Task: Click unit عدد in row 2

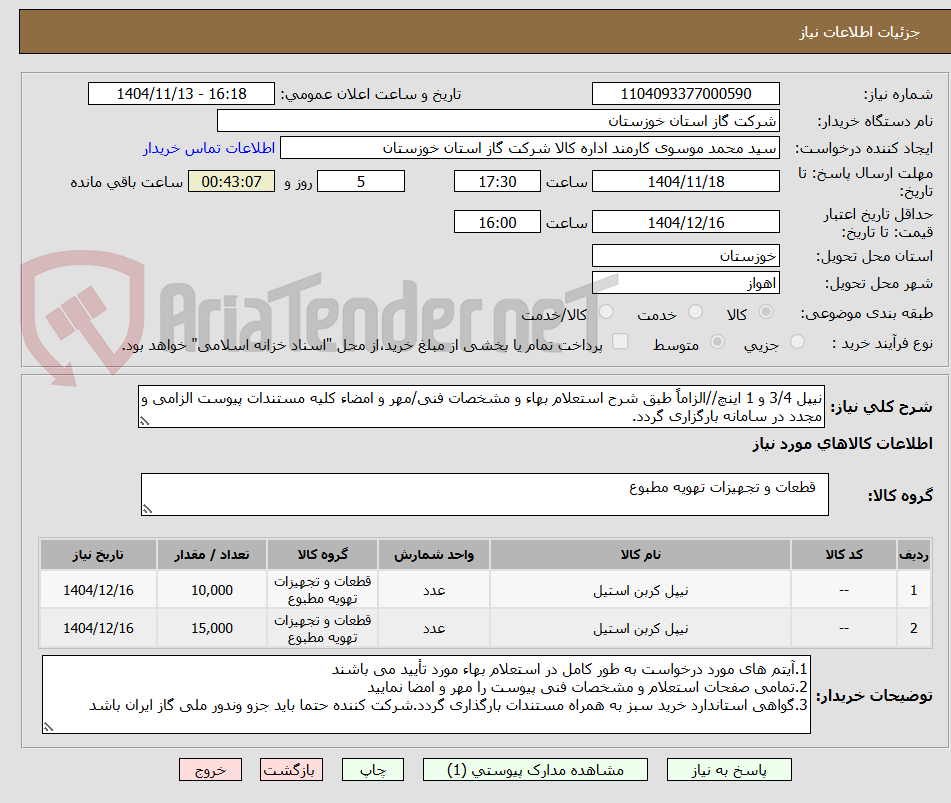Action: point(434,628)
